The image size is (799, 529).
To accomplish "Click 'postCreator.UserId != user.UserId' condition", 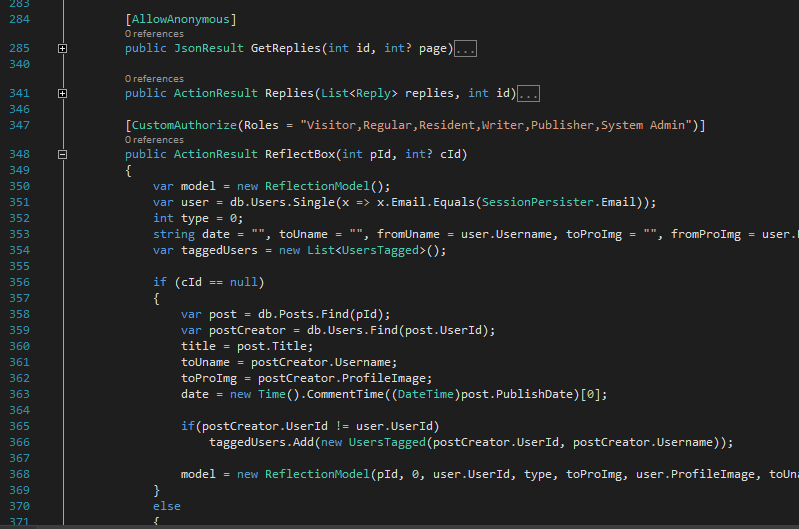I will (x=317, y=427).
